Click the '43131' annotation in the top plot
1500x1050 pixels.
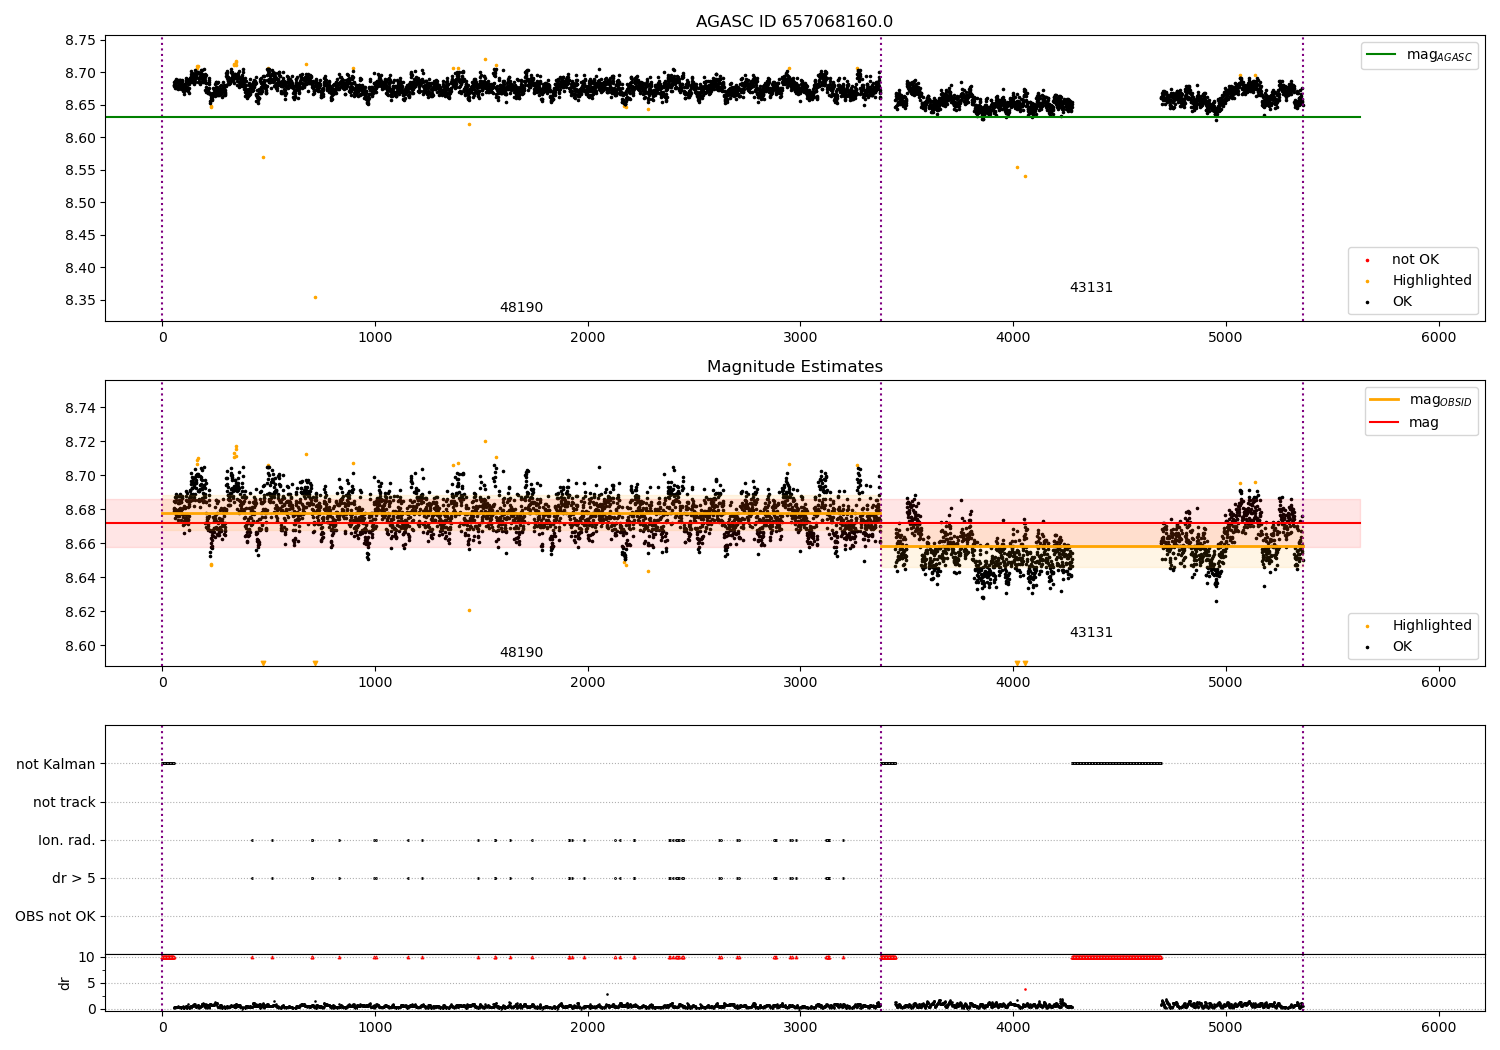(x=1091, y=288)
